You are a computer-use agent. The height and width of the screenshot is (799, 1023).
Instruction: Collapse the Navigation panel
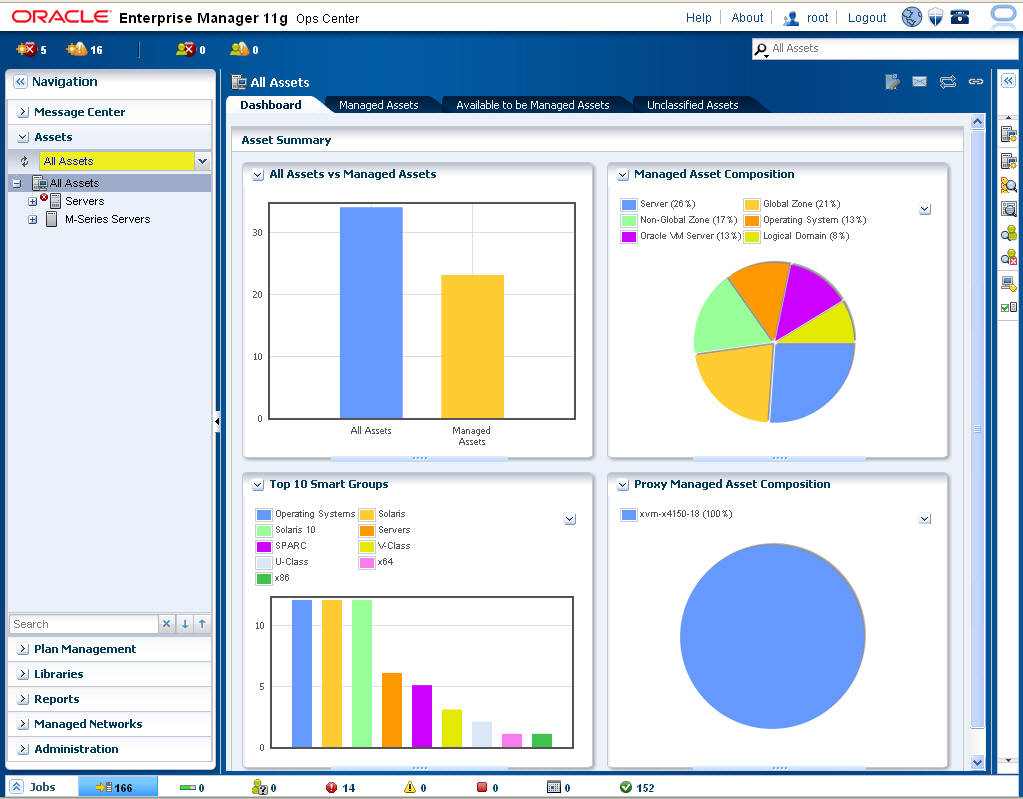click(20, 82)
